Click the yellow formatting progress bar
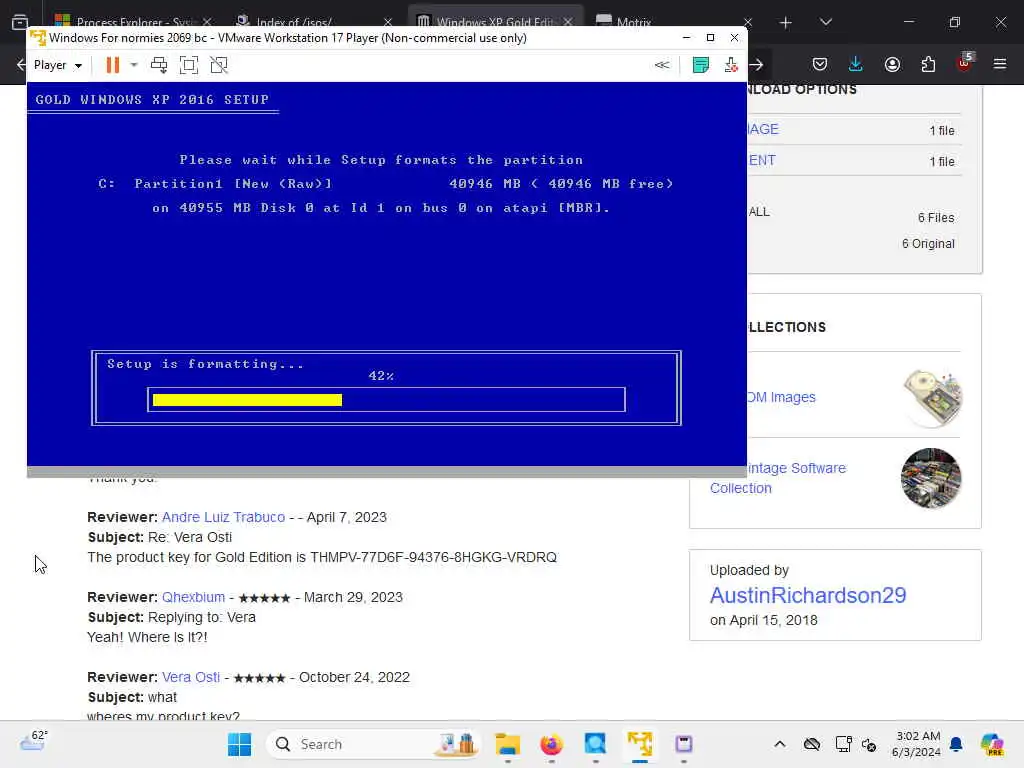This screenshot has height=768, width=1024. coord(248,400)
